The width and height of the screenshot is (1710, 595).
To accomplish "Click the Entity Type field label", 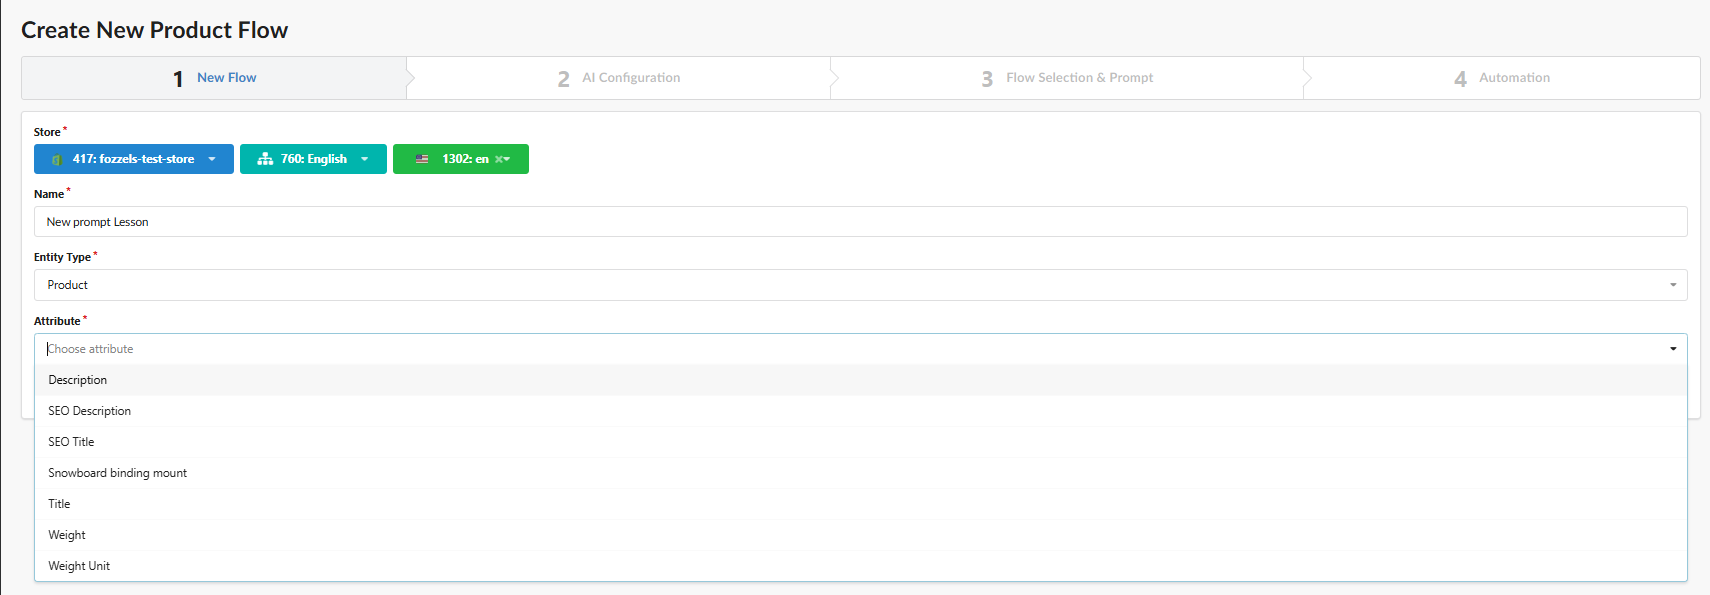I will pyautogui.click(x=62, y=257).
